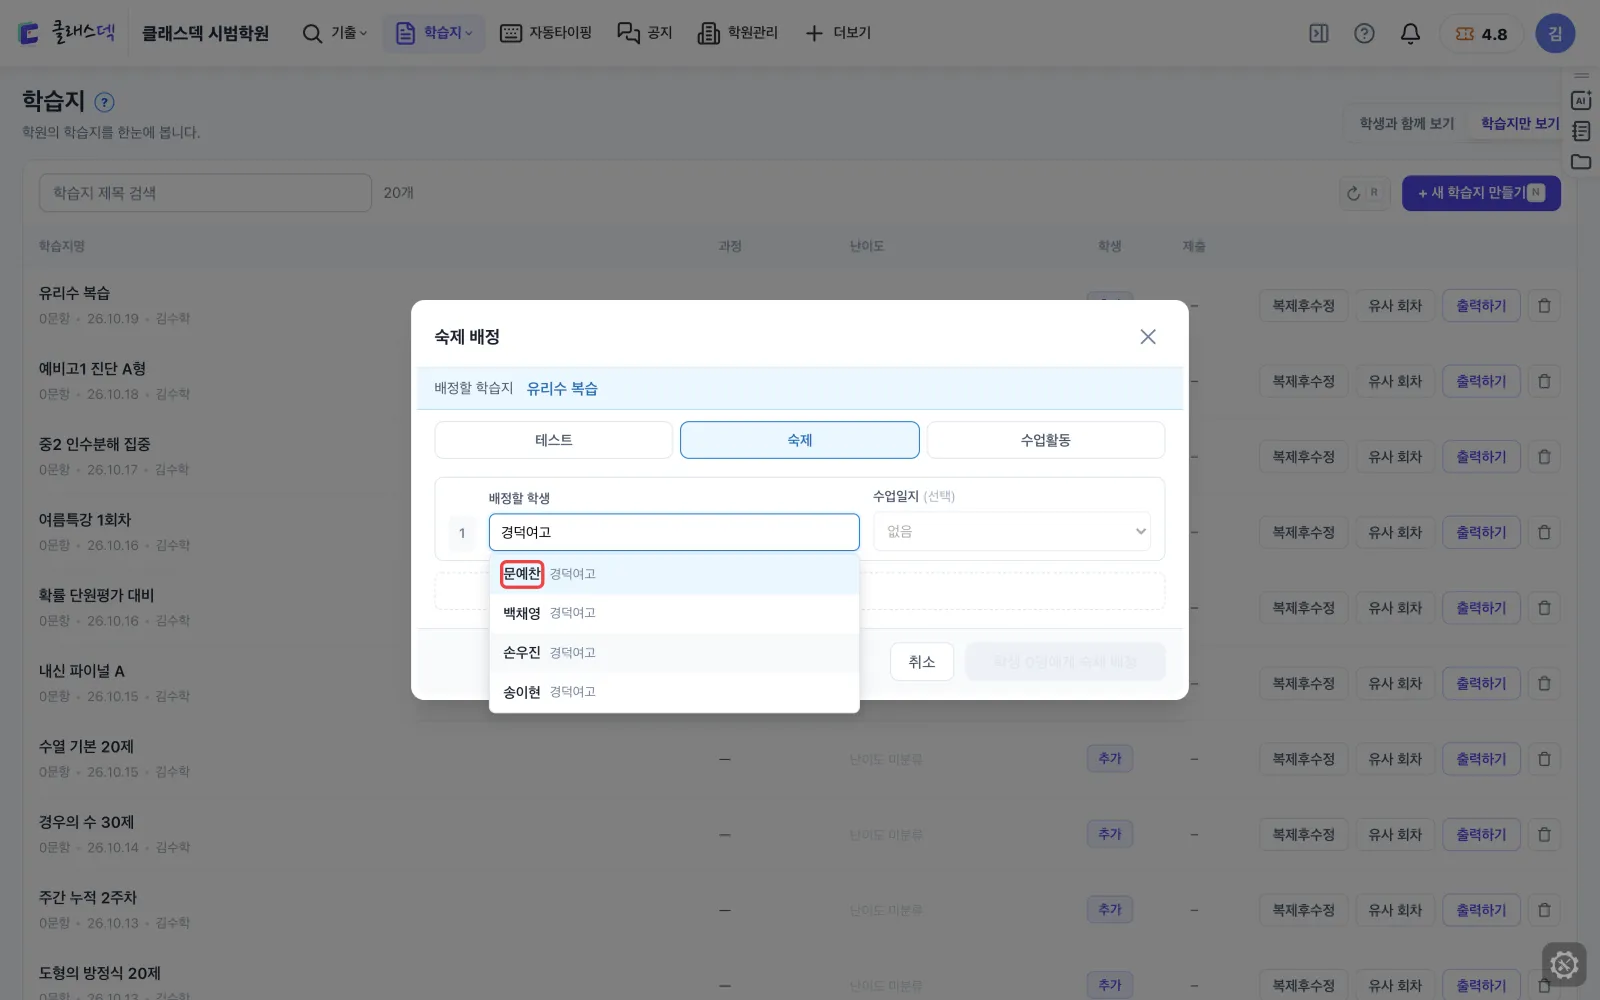Screen dimensions: 1600x1000
Task: Click 추가 student for 수열 기본 20제
Action: click(1110, 759)
